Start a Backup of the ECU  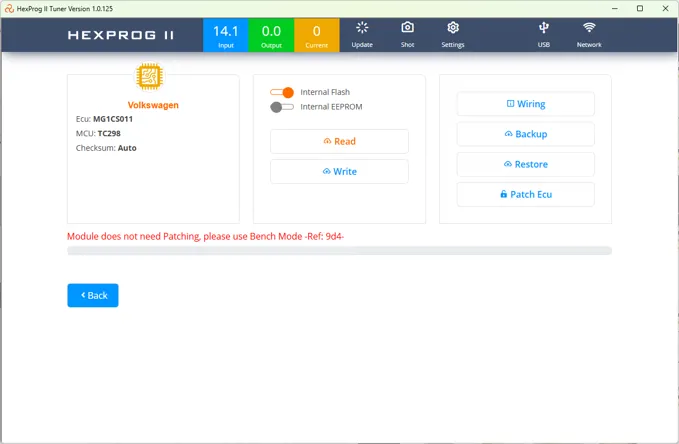point(526,134)
